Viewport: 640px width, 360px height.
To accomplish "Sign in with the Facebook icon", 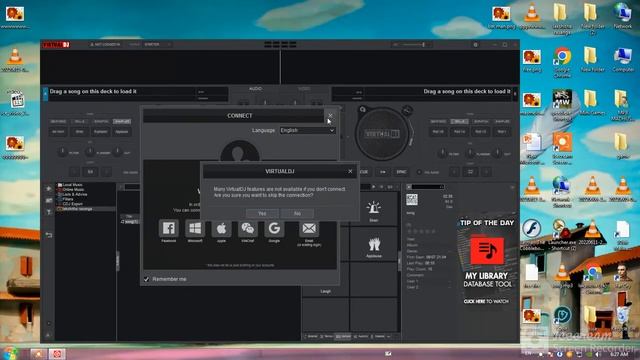I will pyautogui.click(x=168, y=228).
